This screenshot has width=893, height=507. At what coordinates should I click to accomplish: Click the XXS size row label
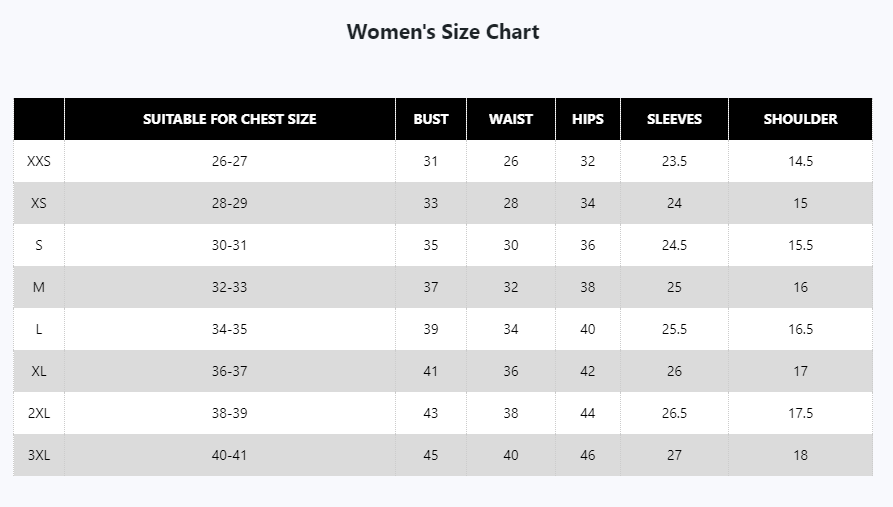[39, 161]
